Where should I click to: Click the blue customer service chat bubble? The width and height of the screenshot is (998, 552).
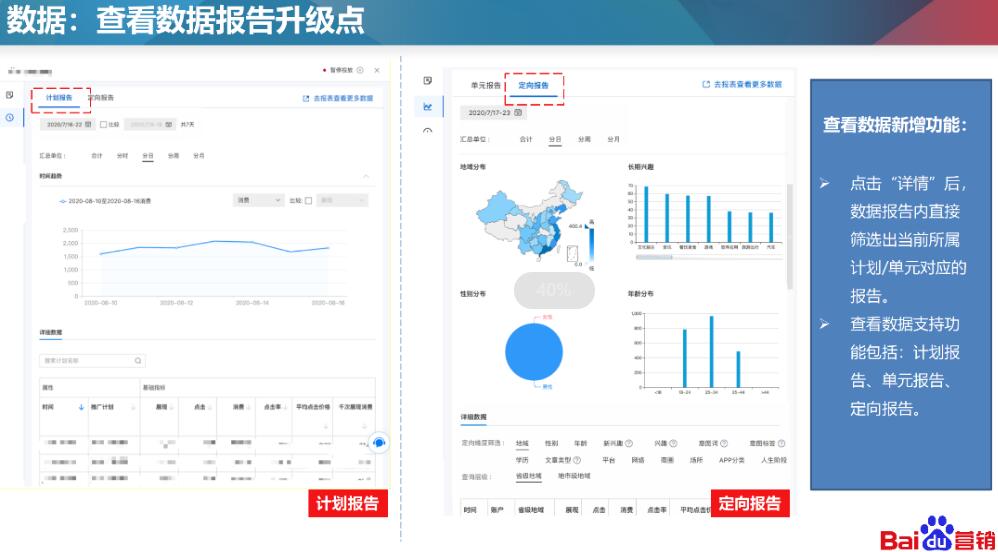(x=379, y=443)
